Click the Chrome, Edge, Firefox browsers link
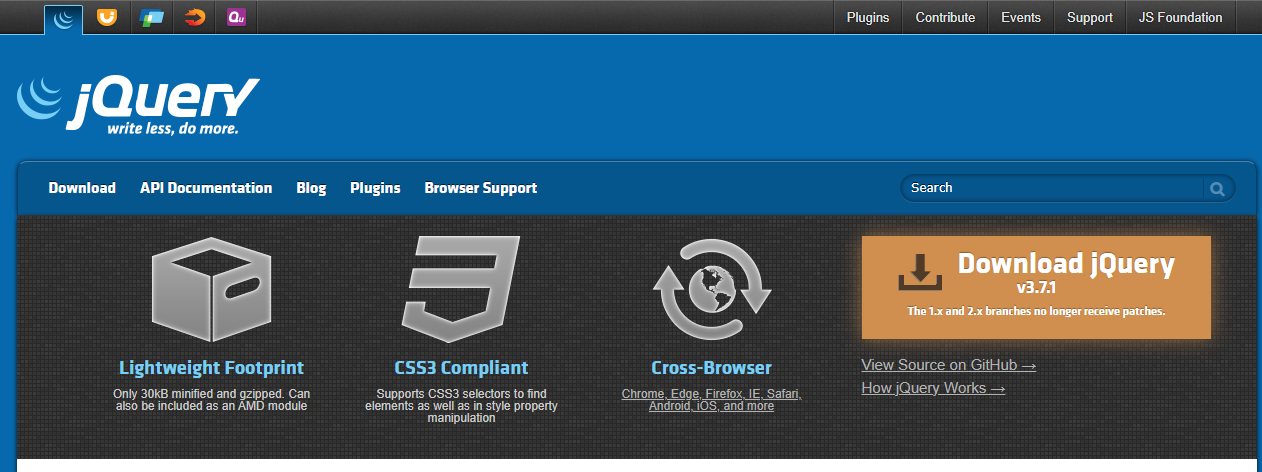Viewport: 1262px width, 472px height. (x=712, y=400)
